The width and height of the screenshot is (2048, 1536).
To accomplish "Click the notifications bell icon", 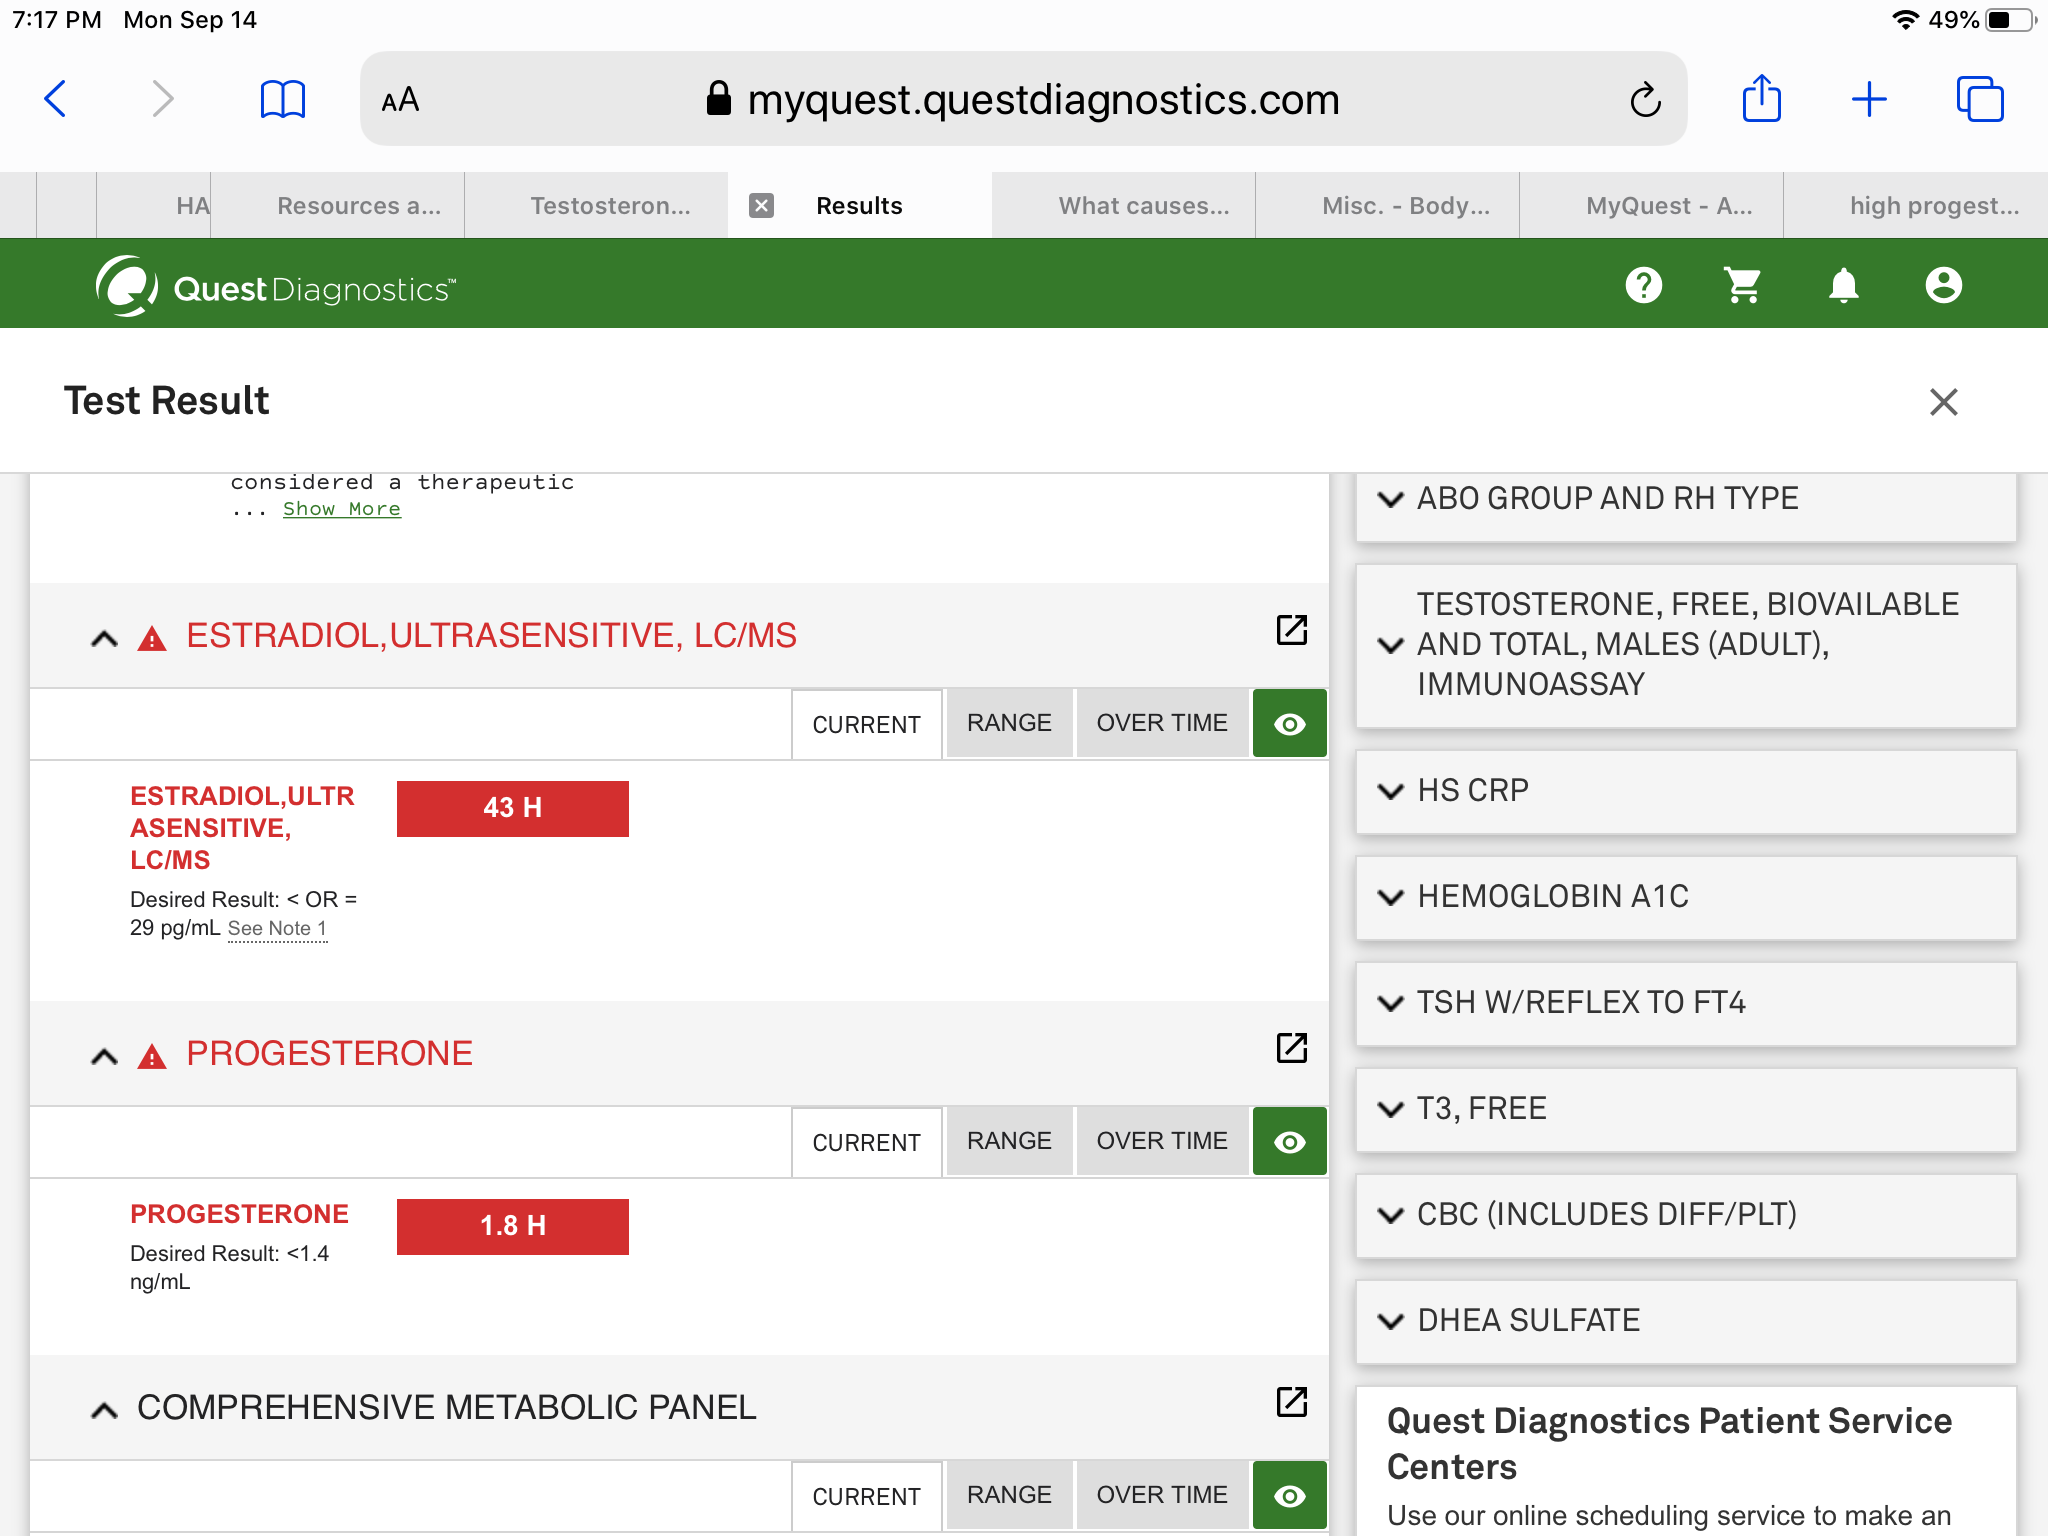I will (x=1843, y=286).
